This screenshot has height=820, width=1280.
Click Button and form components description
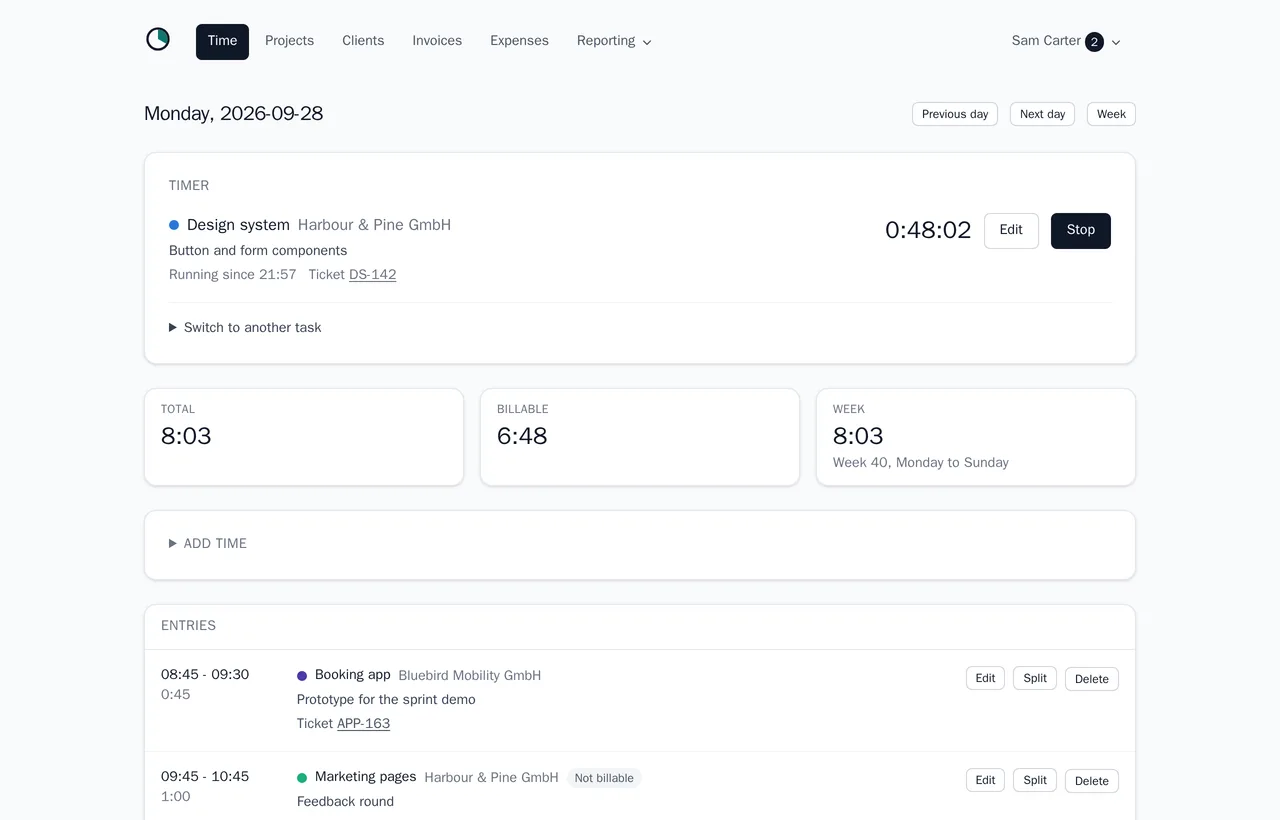pos(258,251)
